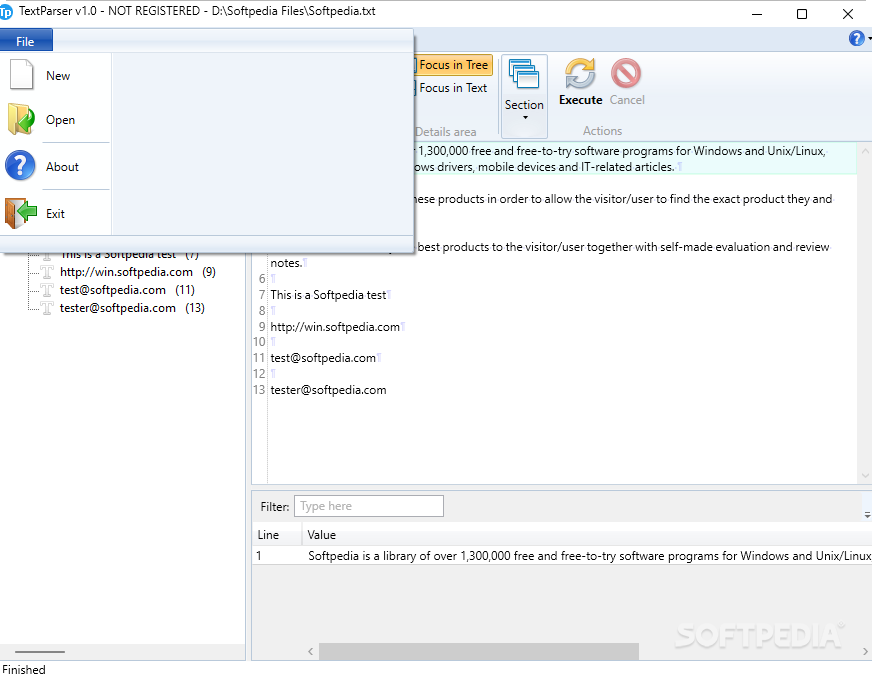Click the Section windows icon
Screen dimensions: 872x674
pyautogui.click(x=524, y=75)
